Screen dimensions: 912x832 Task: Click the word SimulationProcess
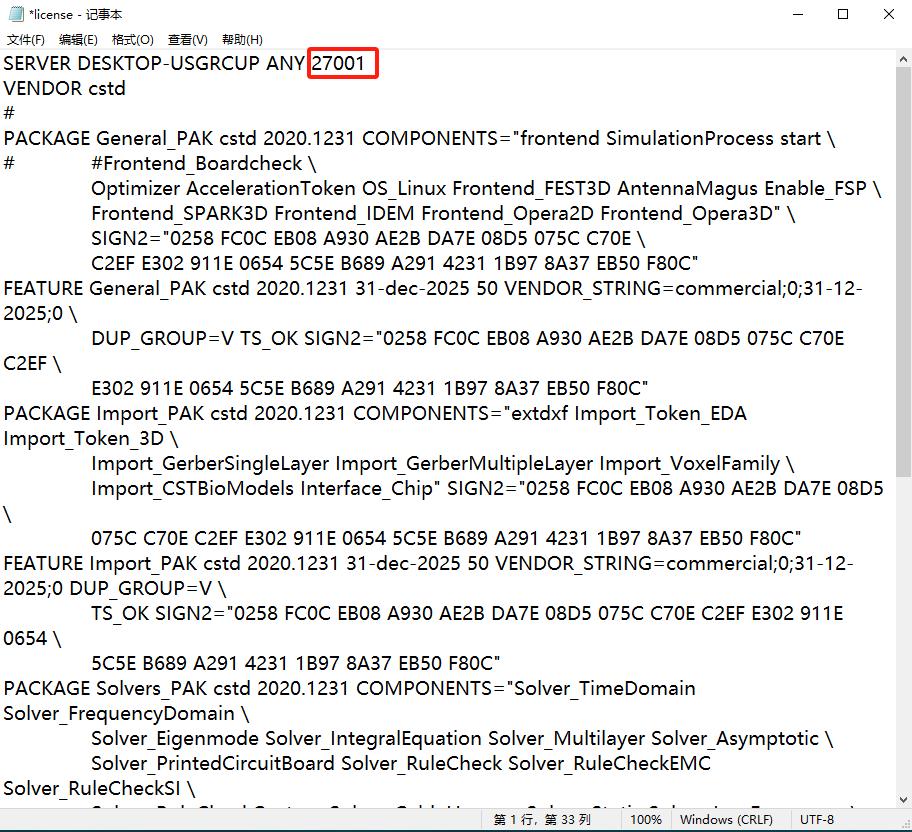[690, 138]
